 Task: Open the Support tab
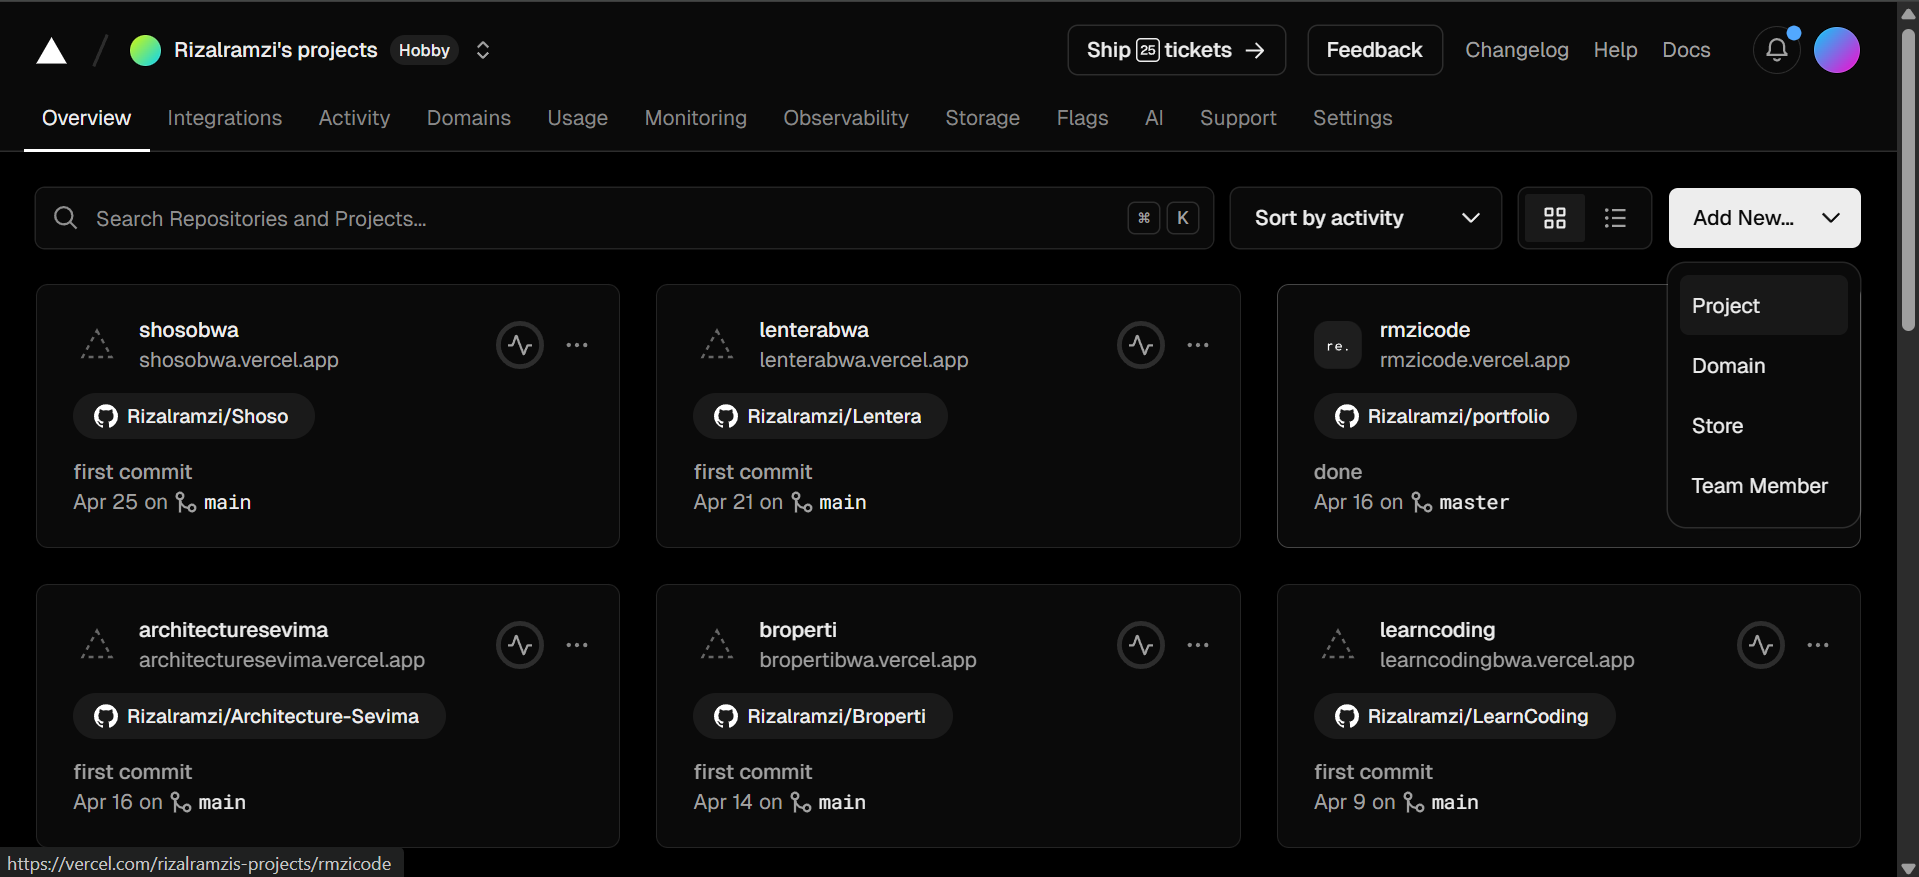(x=1238, y=118)
